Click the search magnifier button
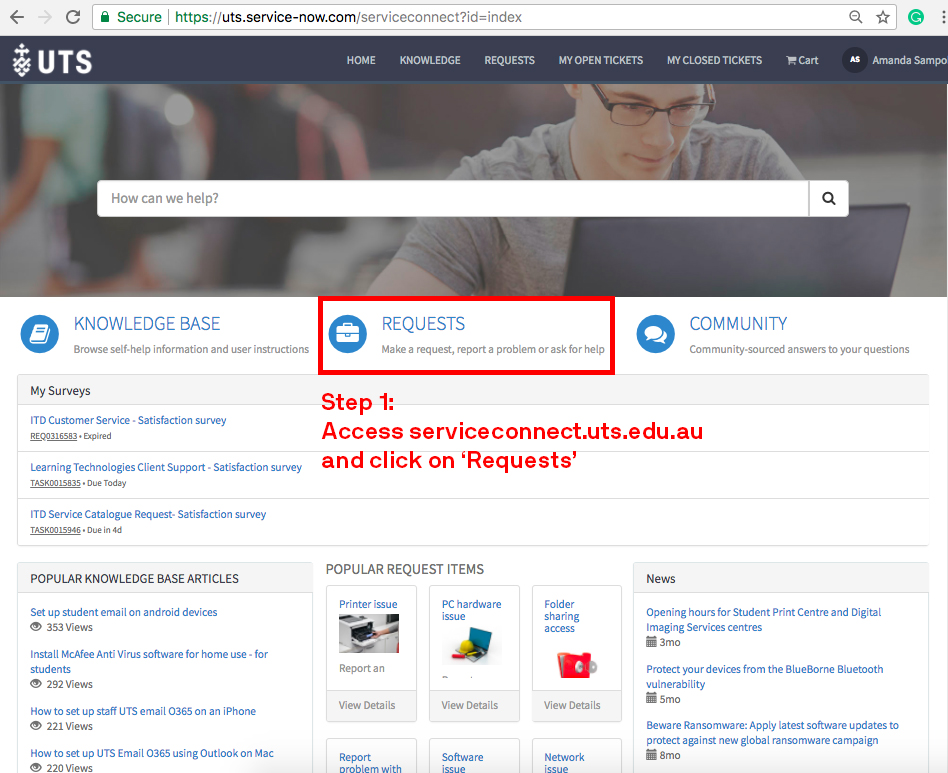This screenshot has width=948, height=773. (x=829, y=198)
